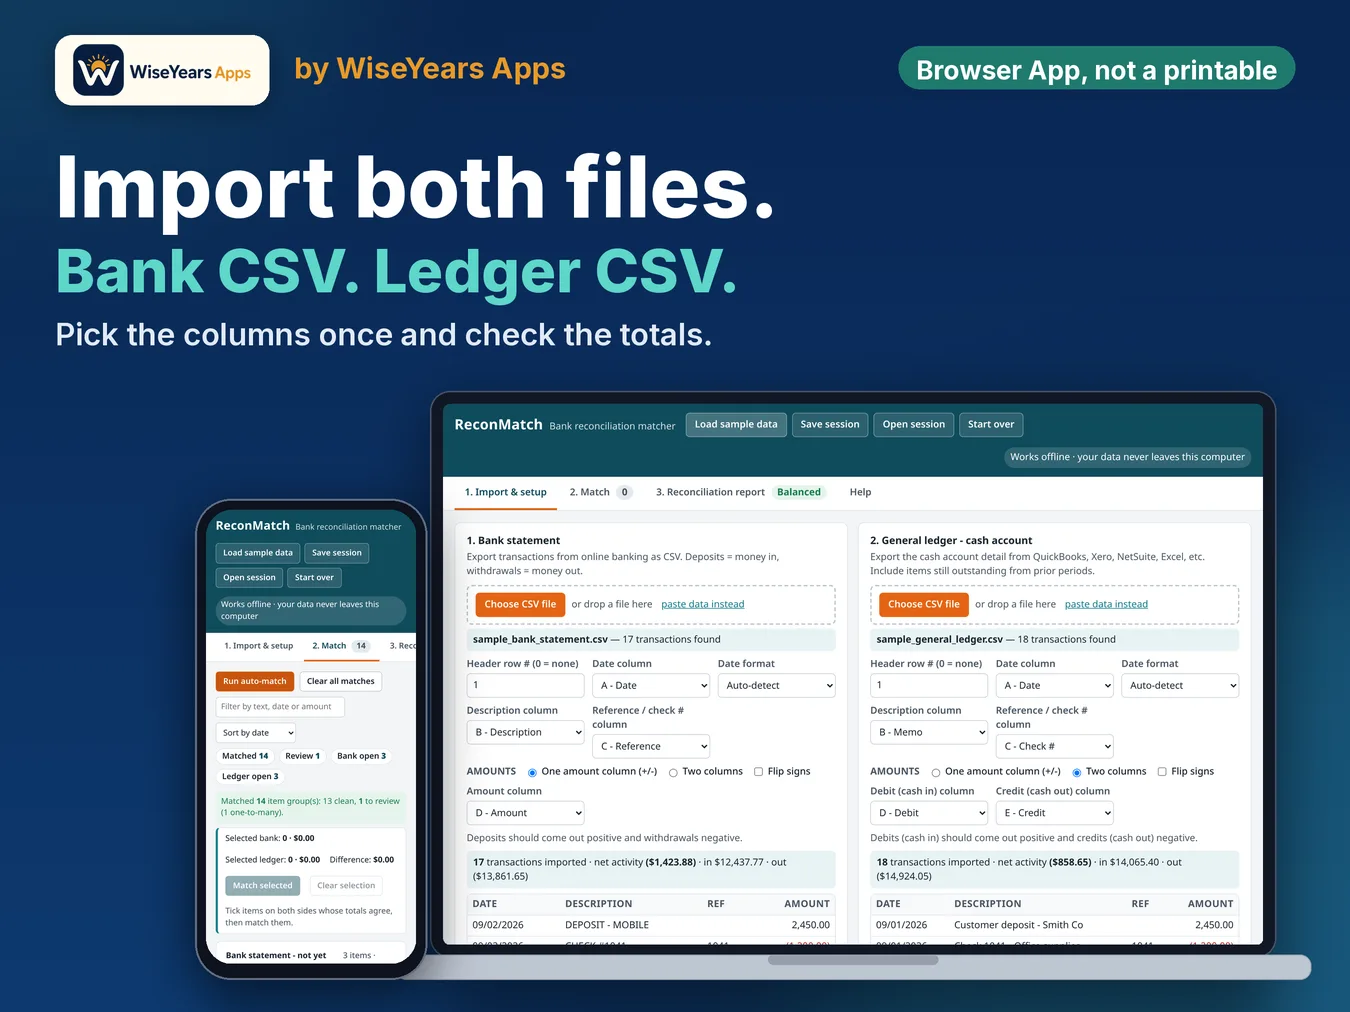Open Bank statement Date column dropdown
The height and width of the screenshot is (1012, 1350).
[x=651, y=685]
